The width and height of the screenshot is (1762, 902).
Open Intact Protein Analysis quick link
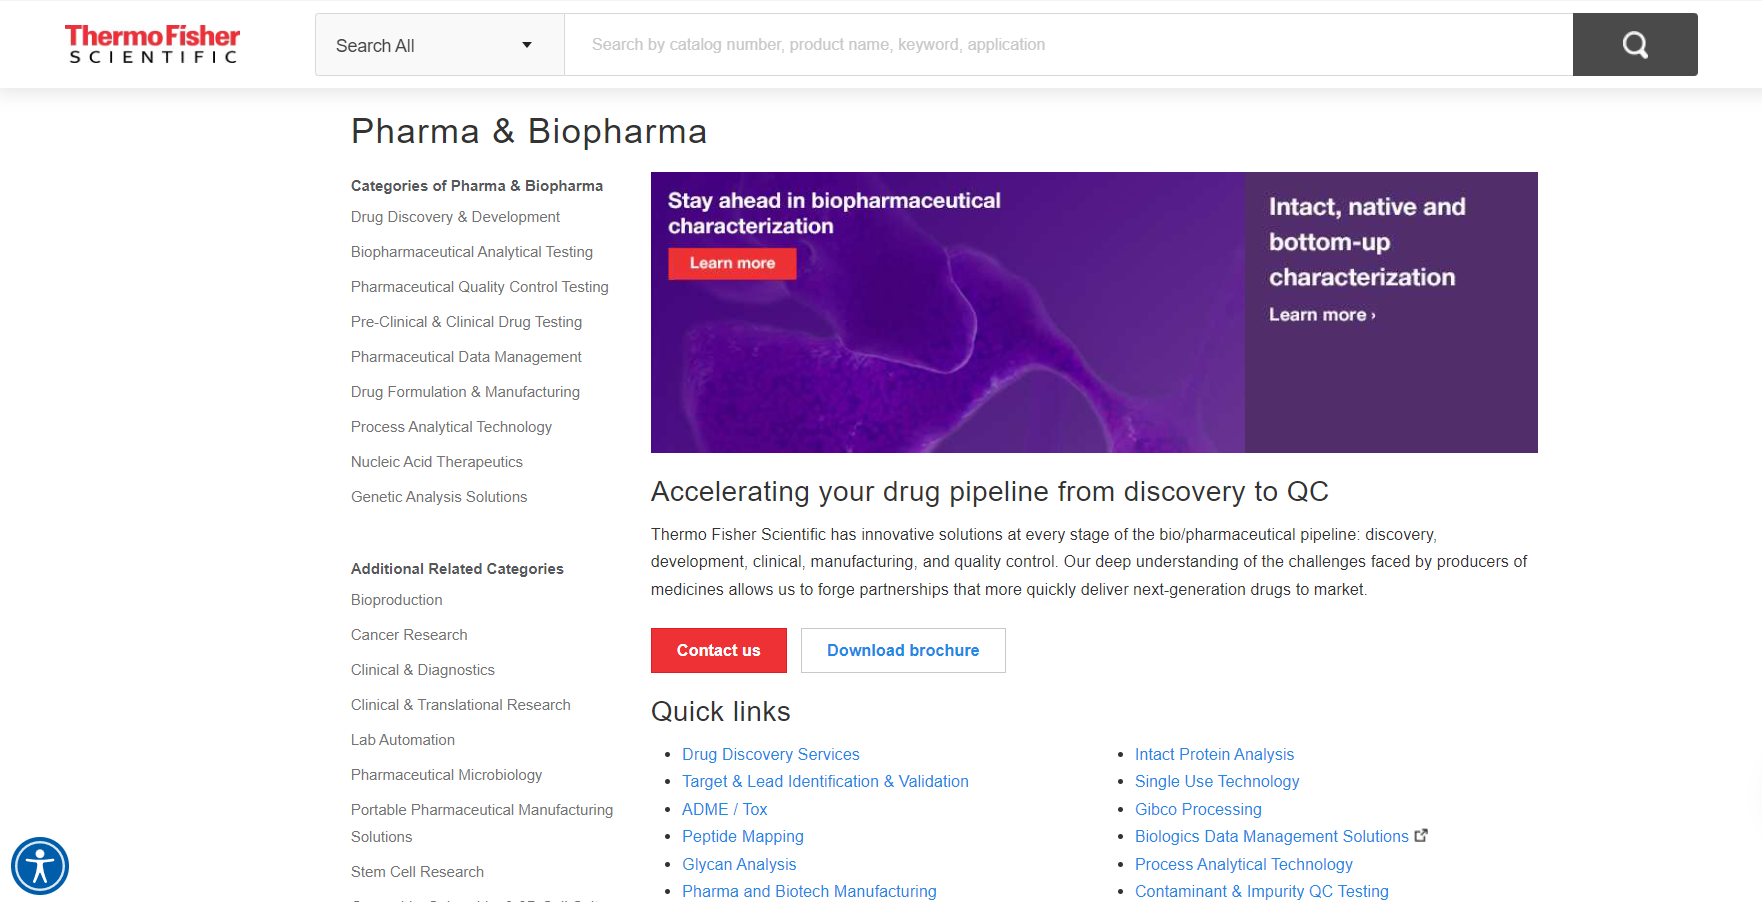(x=1214, y=754)
